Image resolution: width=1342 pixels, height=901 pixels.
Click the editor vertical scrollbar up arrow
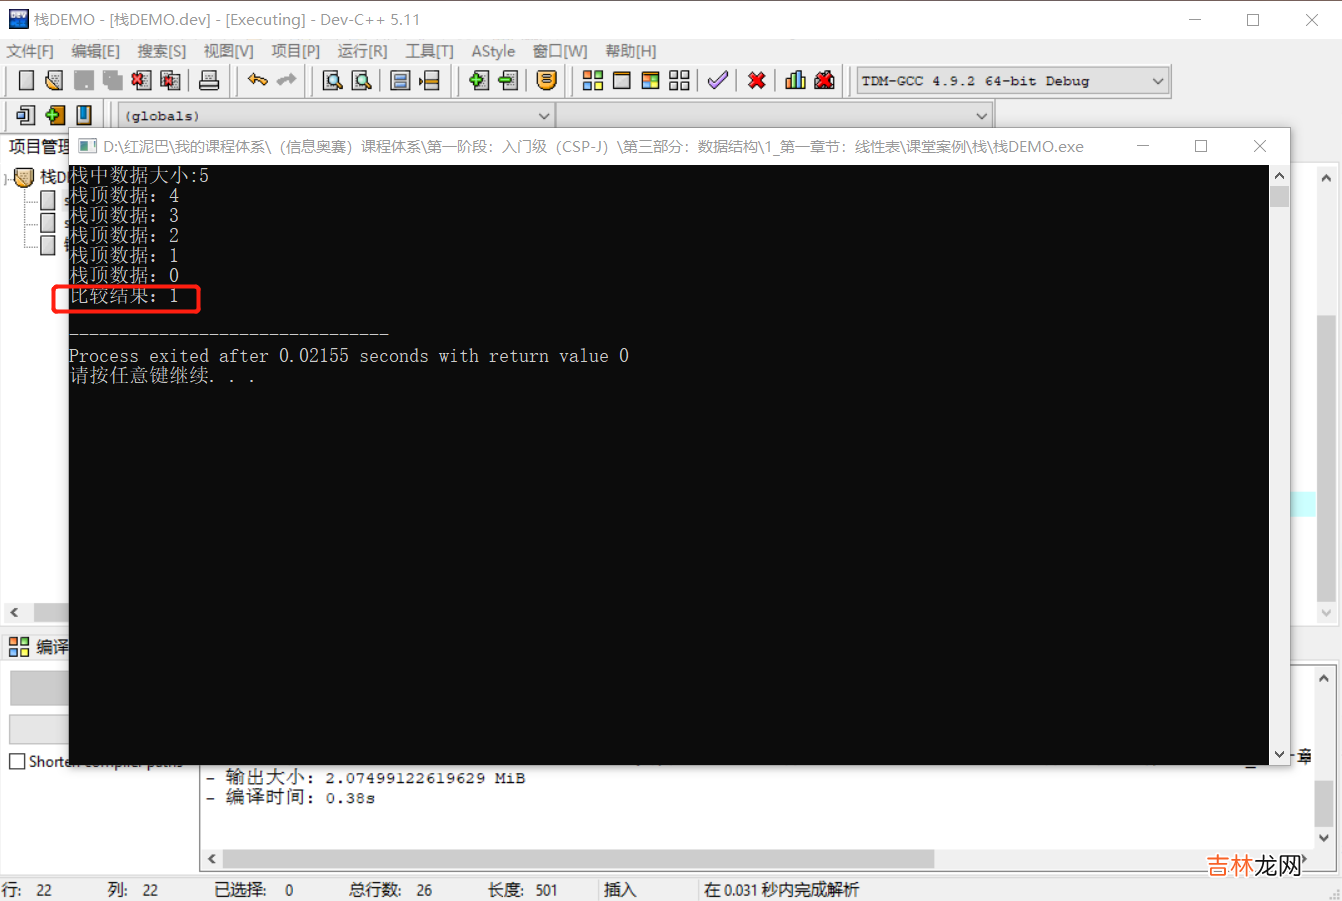tap(1326, 178)
